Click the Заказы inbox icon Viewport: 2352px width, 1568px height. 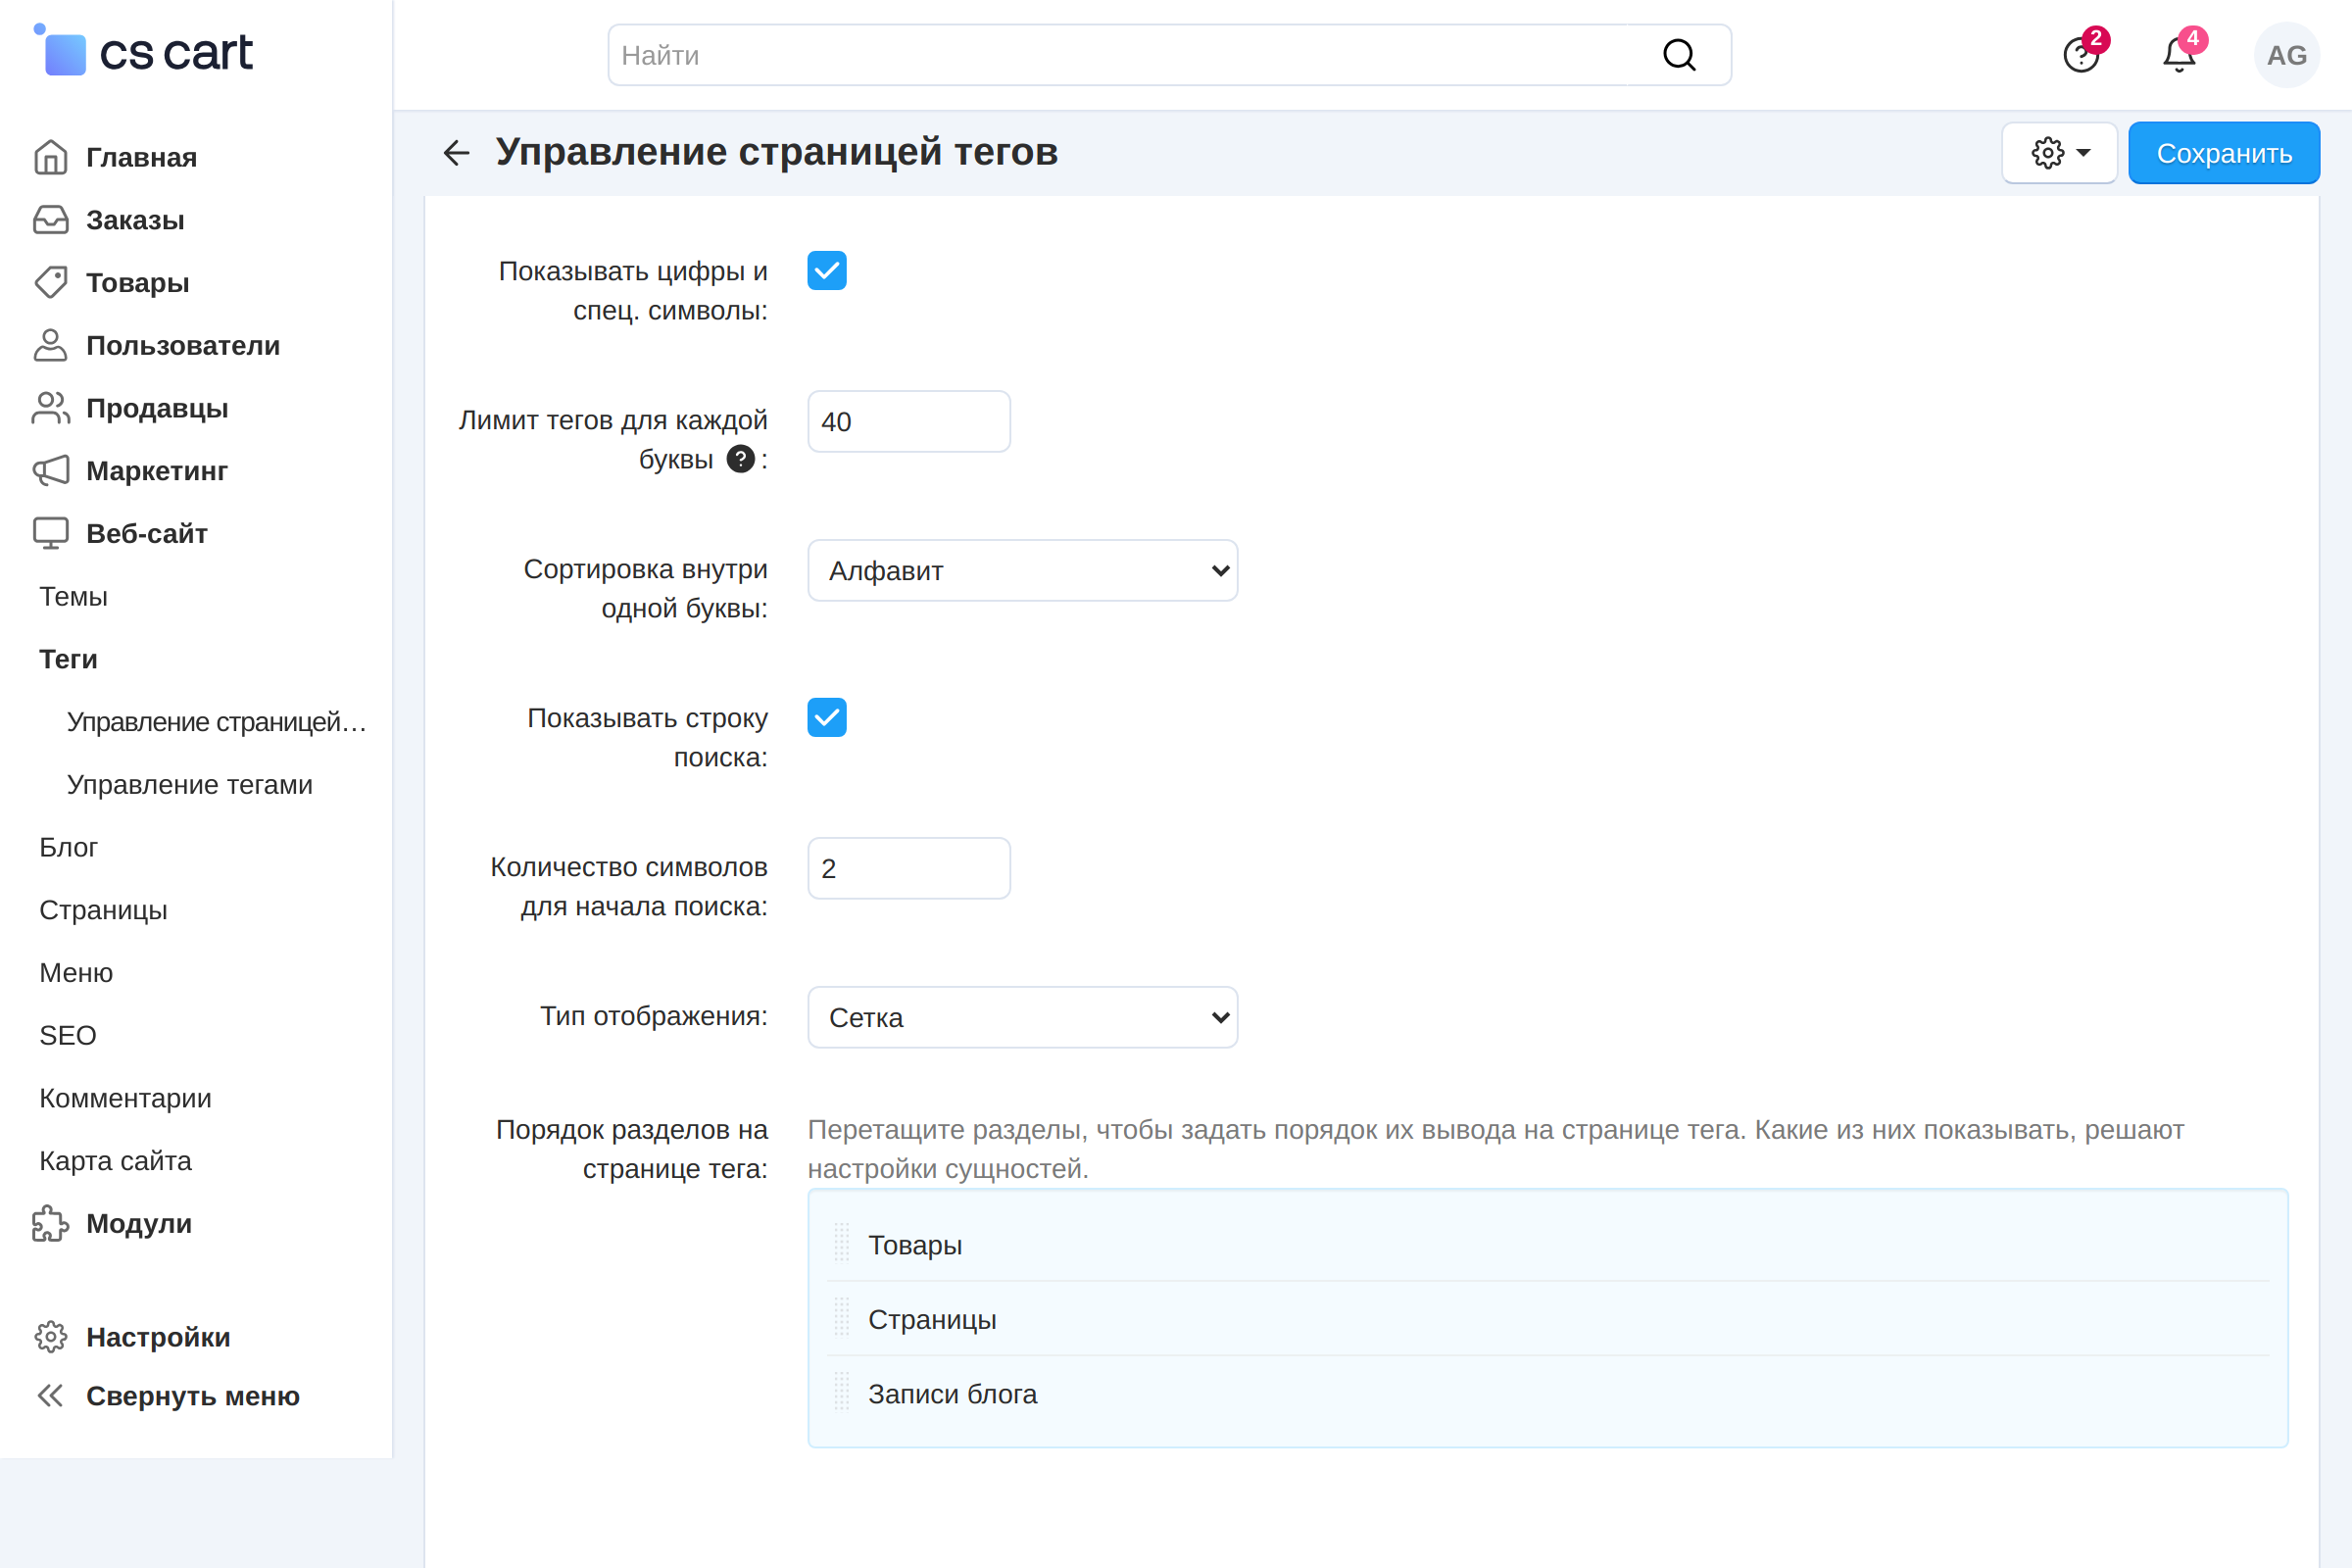50,220
